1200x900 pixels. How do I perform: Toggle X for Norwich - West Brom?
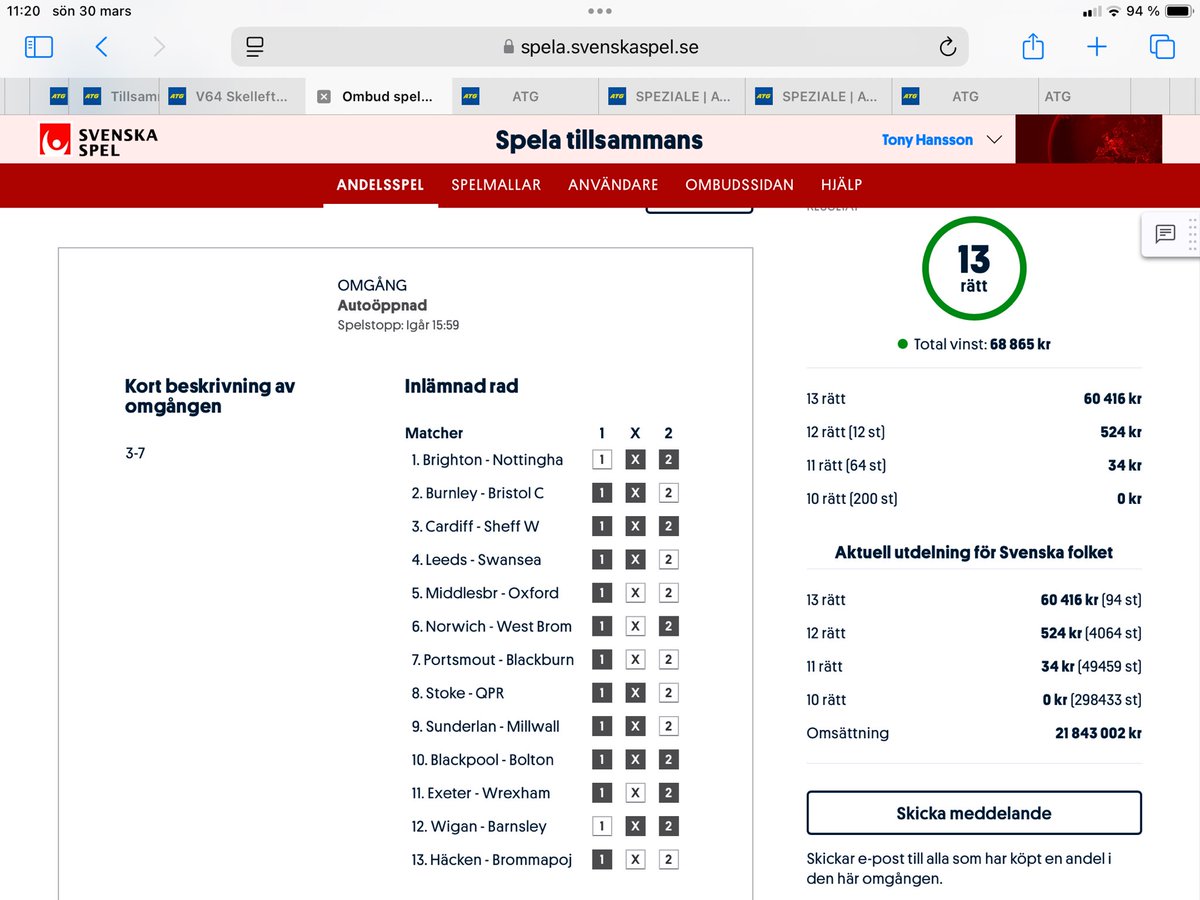635,626
